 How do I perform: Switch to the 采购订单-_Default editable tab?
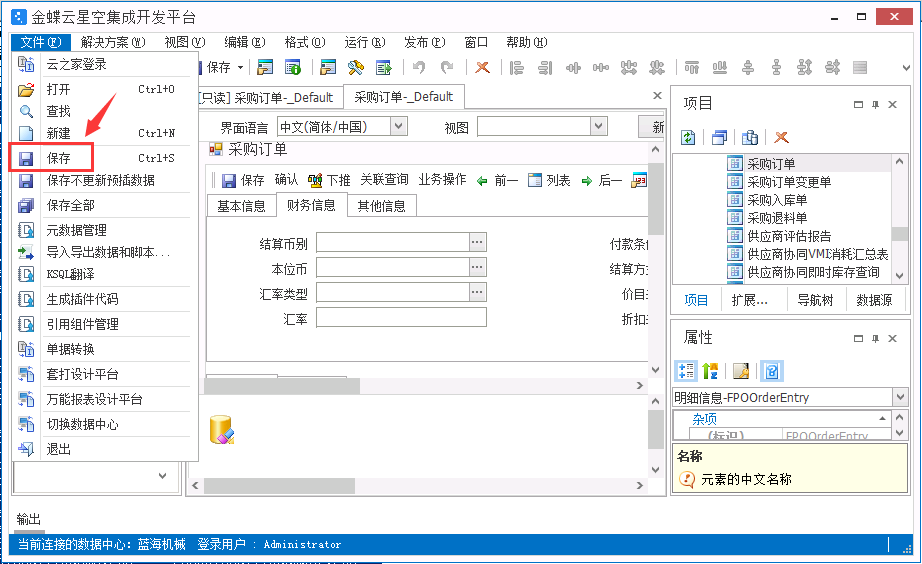tap(403, 97)
